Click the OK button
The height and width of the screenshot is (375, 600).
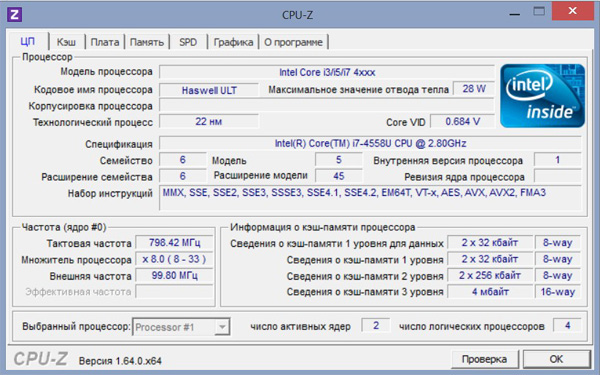point(556,359)
